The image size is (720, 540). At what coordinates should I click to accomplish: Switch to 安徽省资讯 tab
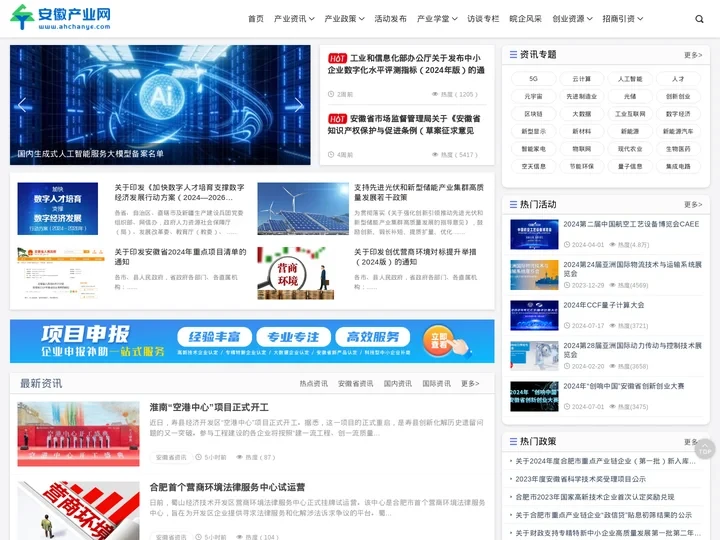[x=355, y=383]
